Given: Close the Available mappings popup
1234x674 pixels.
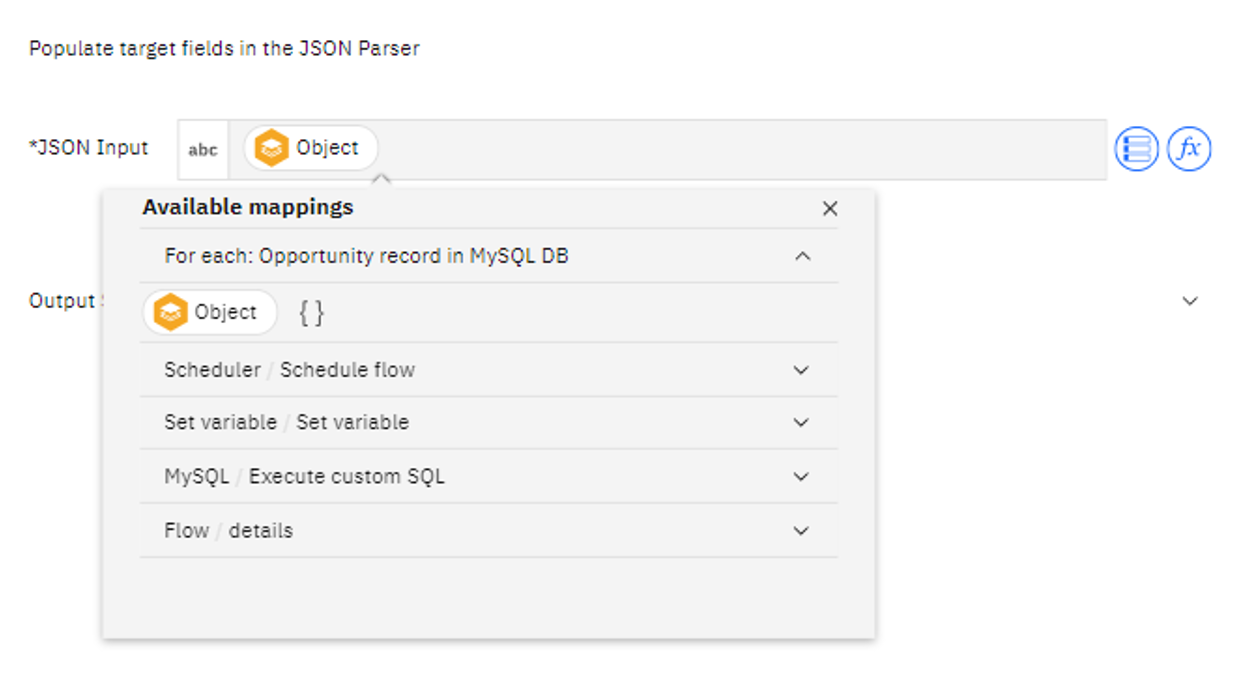Looking at the screenshot, I should coord(830,209).
